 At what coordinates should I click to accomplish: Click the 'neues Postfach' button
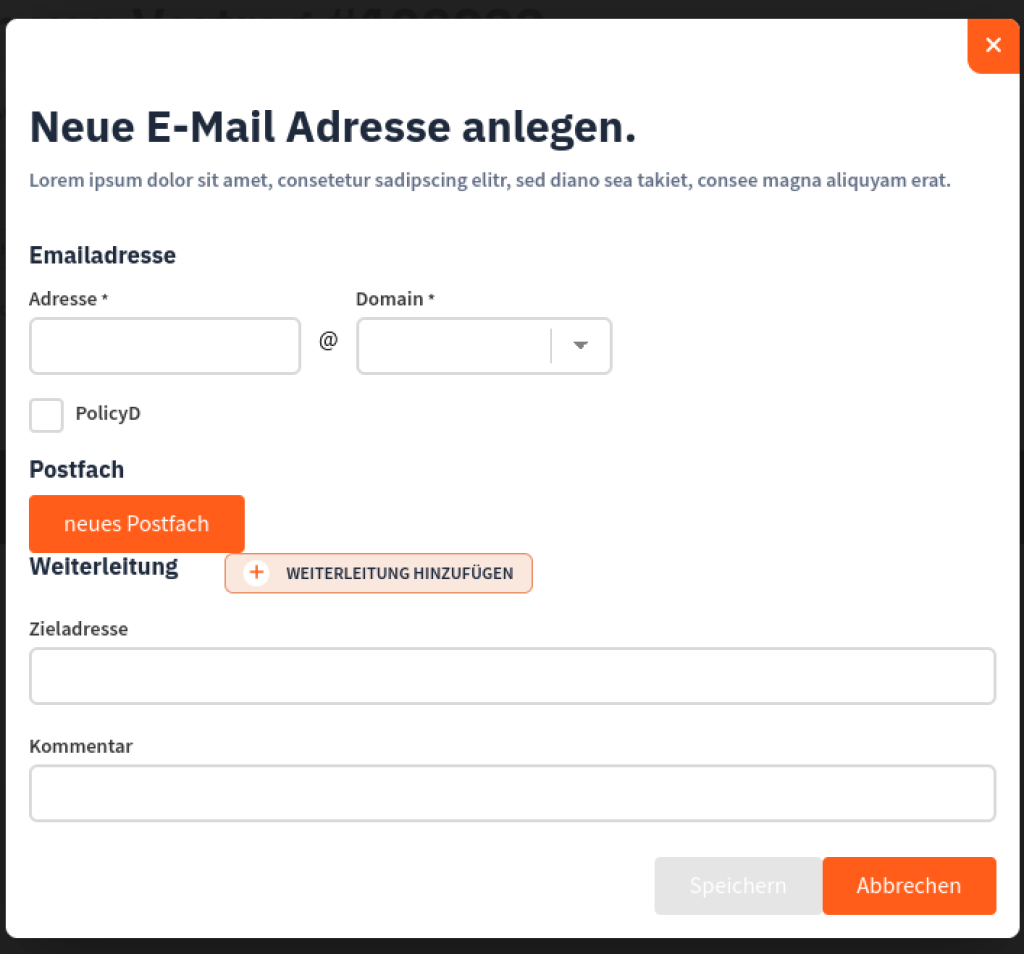click(x=137, y=524)
